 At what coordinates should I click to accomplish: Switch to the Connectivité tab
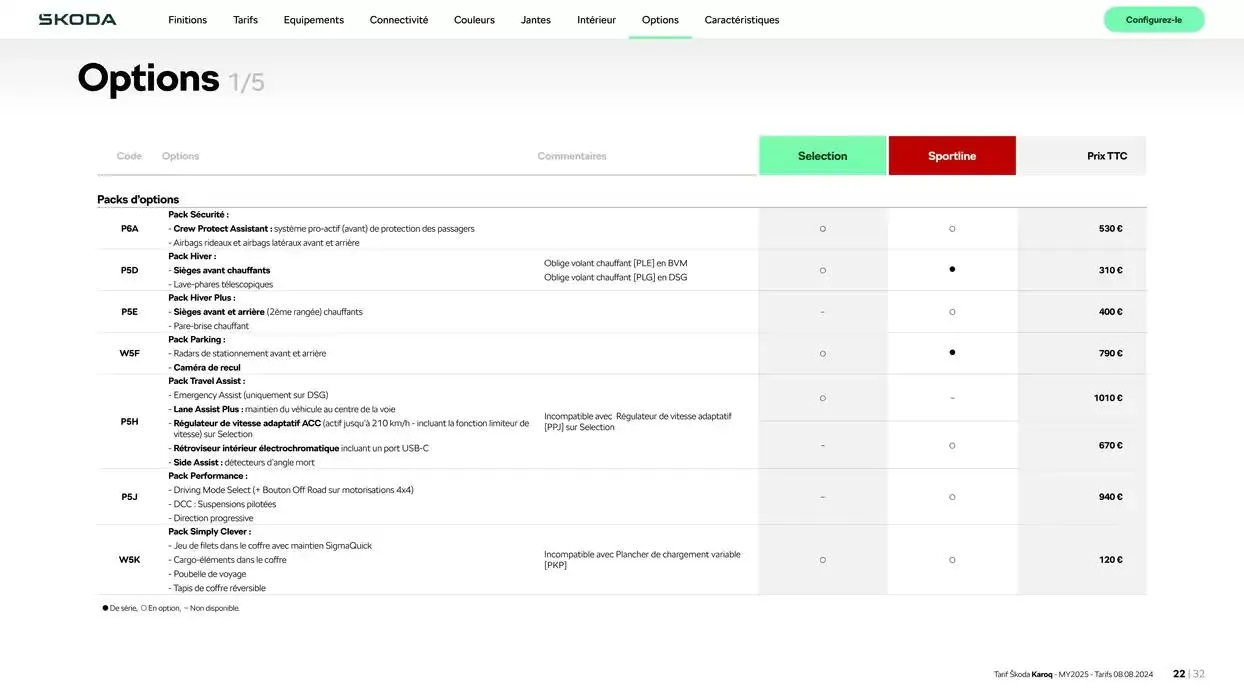[398, 20]
